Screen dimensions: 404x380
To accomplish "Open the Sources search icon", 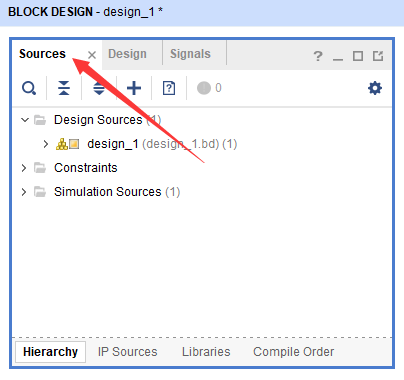I will point(29,88).
